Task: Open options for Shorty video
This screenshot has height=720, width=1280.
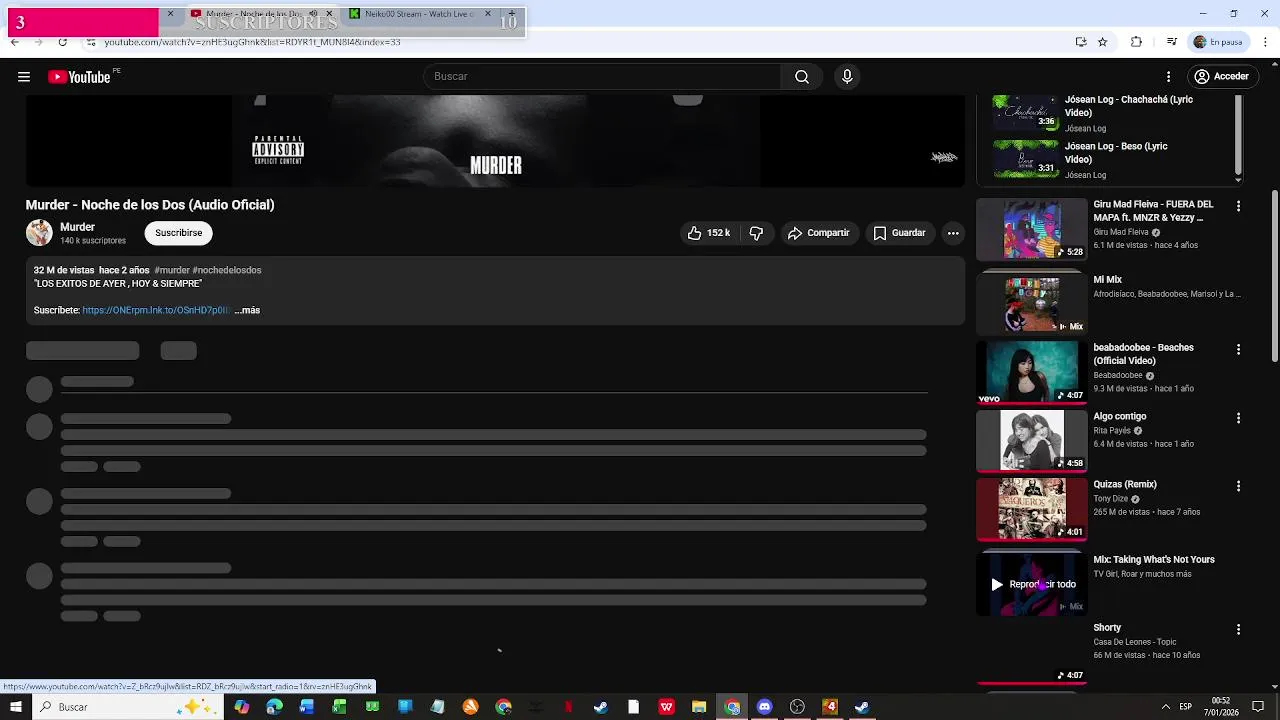Action: point(1238,630)
